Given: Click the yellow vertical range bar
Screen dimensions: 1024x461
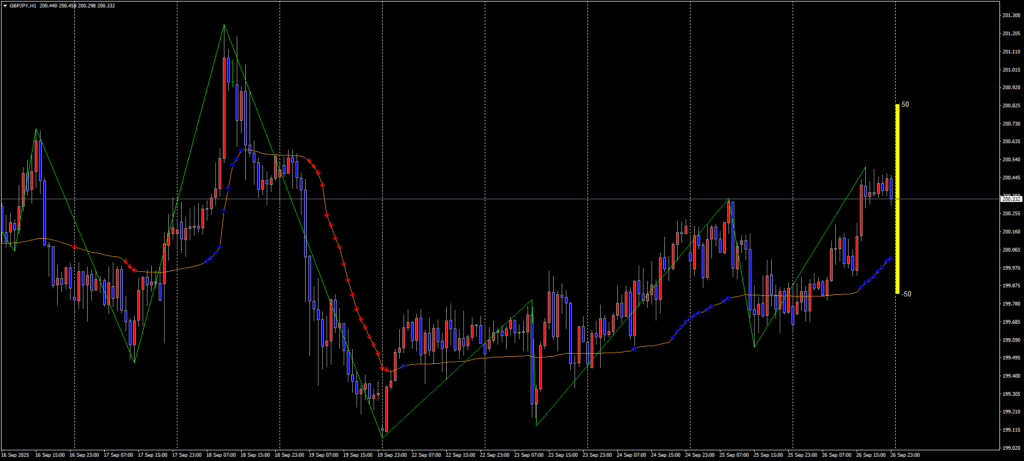Looking at the screenshot, I should pyautogui.click(x=897, y=198).
